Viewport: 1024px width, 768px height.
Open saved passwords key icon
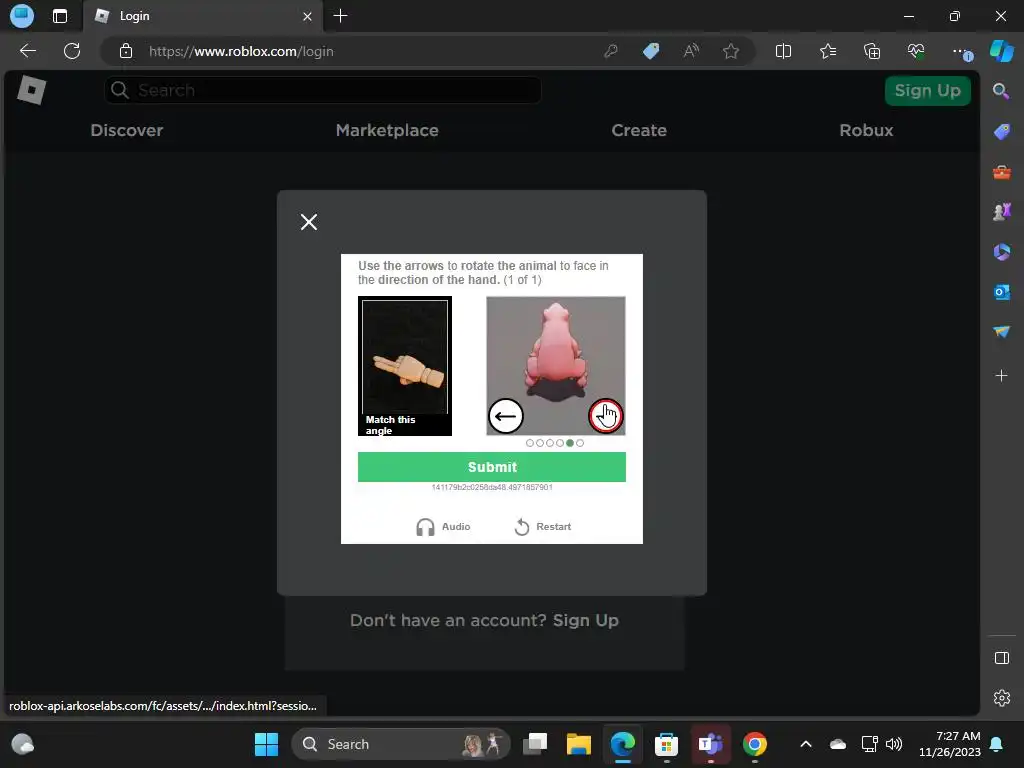[611, 51]
